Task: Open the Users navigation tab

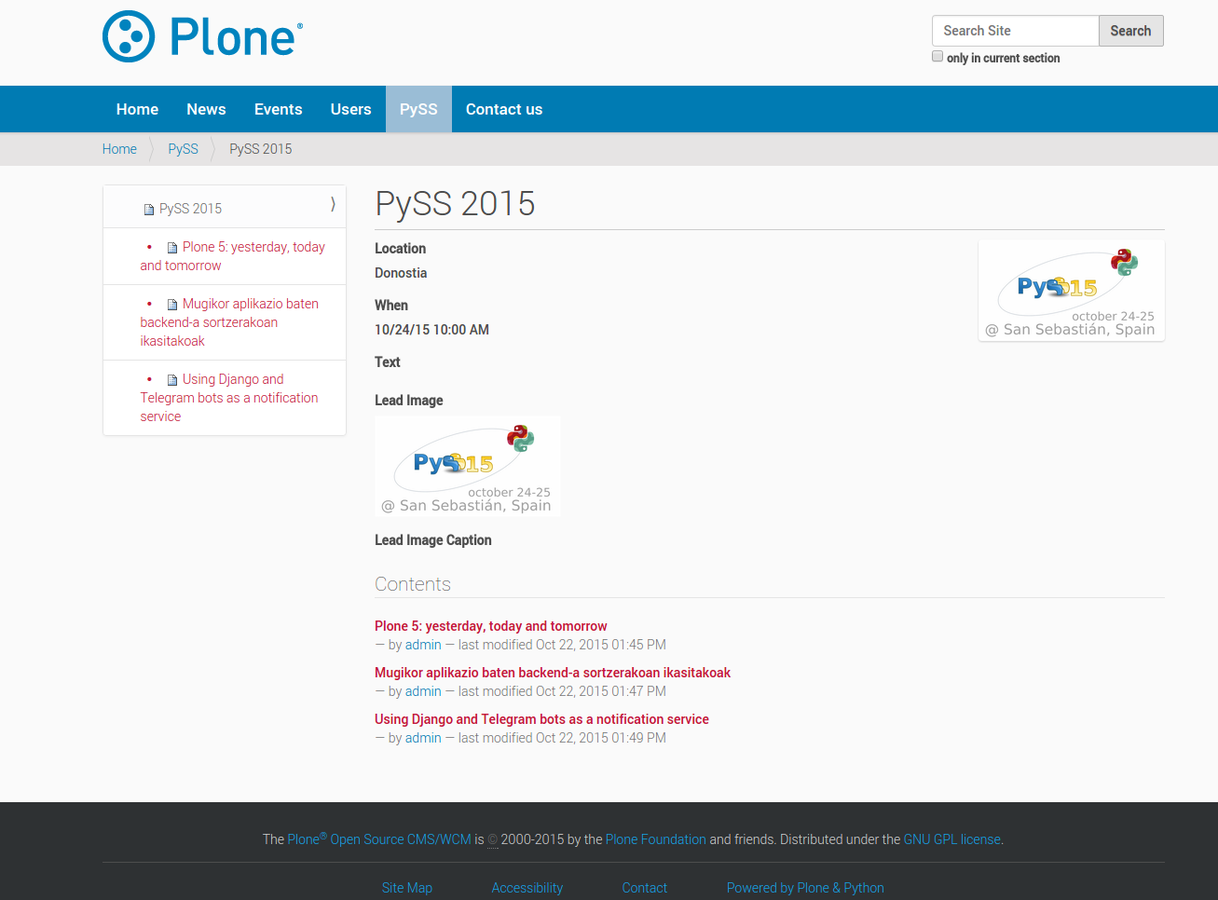Action: pos(351,109)
